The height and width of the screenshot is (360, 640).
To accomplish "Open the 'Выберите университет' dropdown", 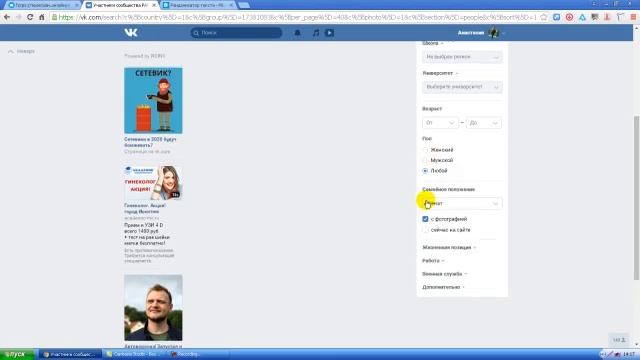I will [x=462, y=87].
